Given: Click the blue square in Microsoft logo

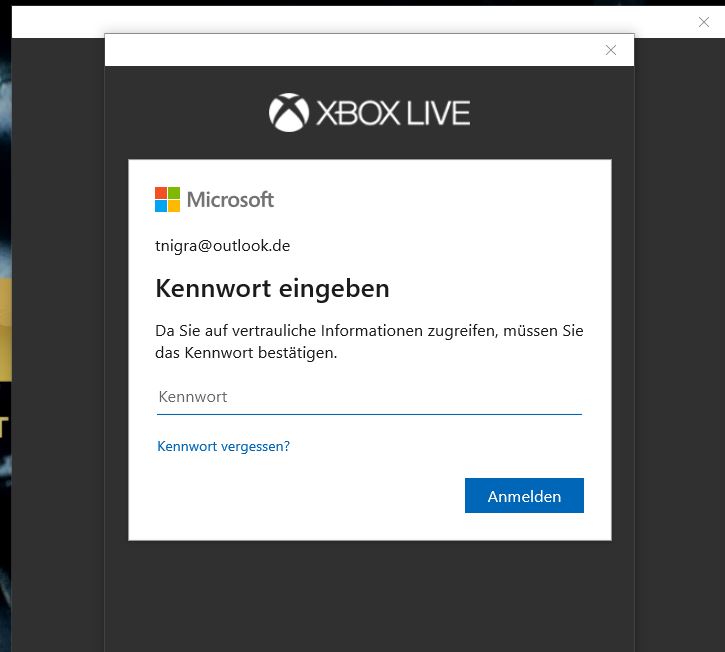Looking at the screenshot, I should pos(161,206).
